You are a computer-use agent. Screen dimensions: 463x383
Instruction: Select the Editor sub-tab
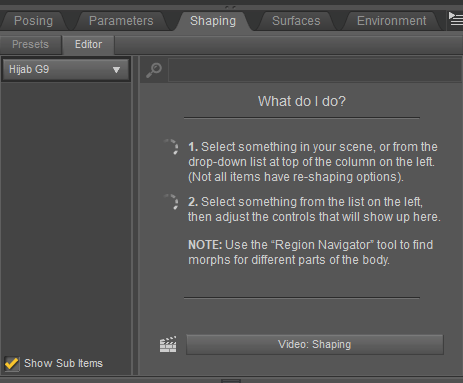(88, 44)
